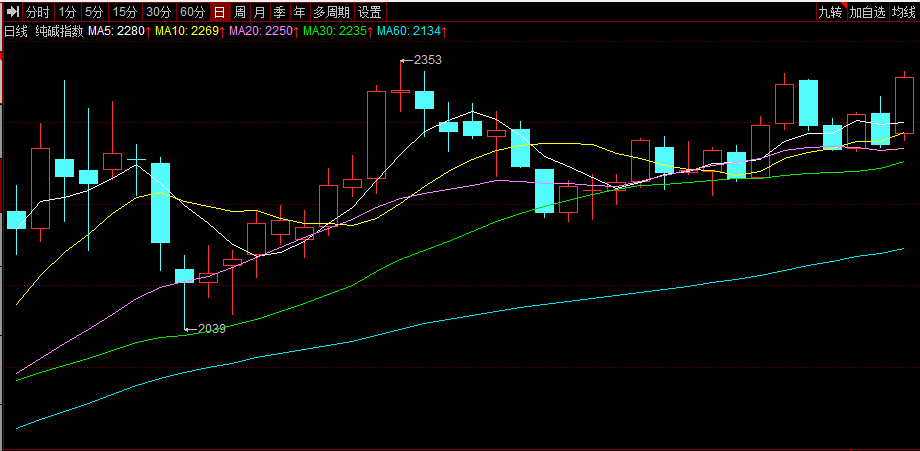Click the 日线 label
This screenshot has width=920, height=451.
[16, 32]
